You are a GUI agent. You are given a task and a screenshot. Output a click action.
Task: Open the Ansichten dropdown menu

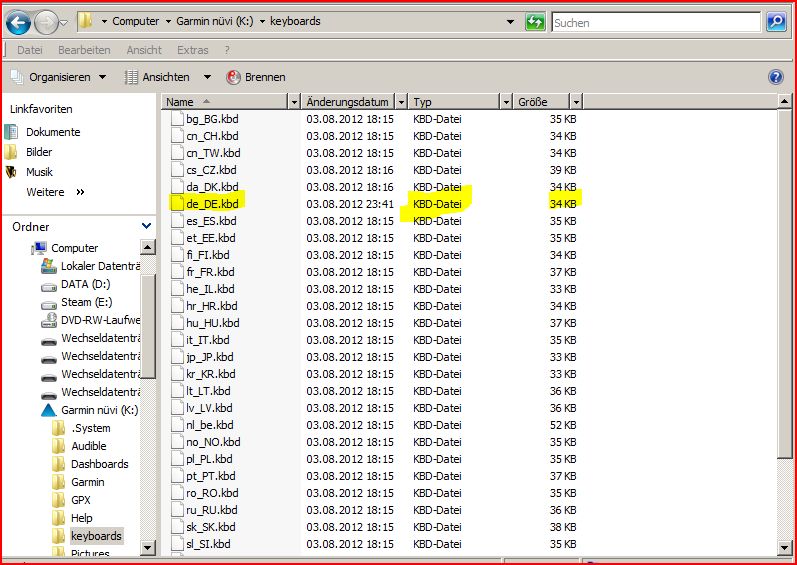[168, 77]
